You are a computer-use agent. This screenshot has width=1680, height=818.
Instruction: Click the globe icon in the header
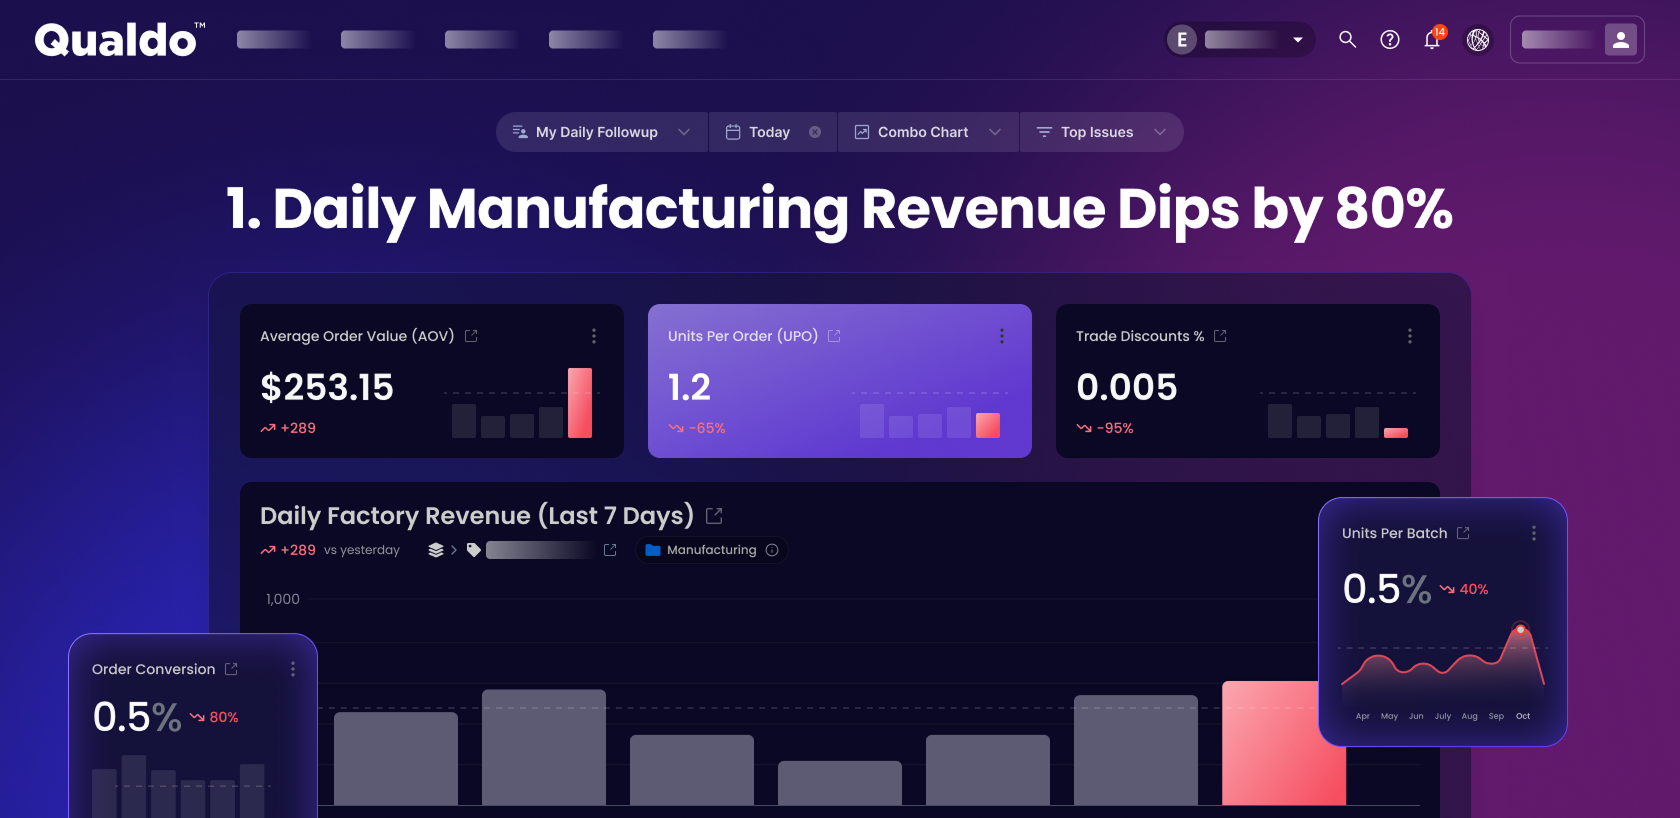coord(1478,40)
